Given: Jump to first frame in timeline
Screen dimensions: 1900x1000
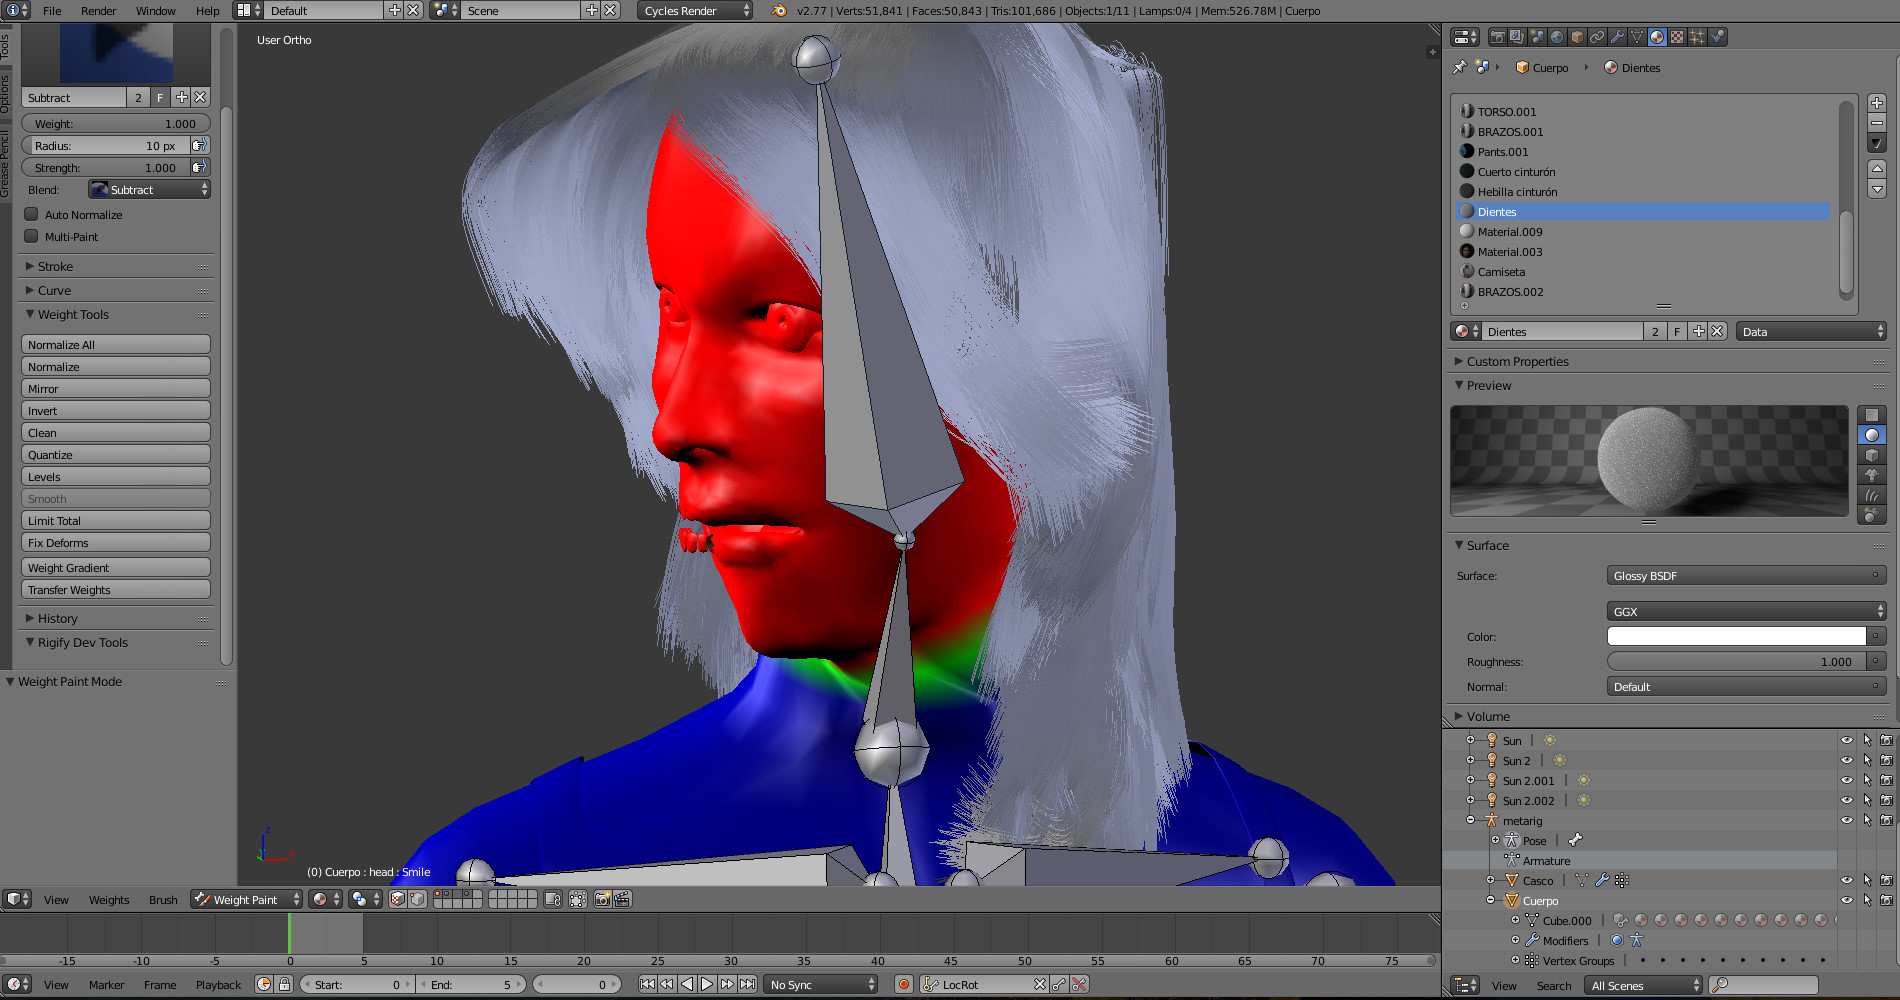Looking at the screenshot, I should [647, 984].
